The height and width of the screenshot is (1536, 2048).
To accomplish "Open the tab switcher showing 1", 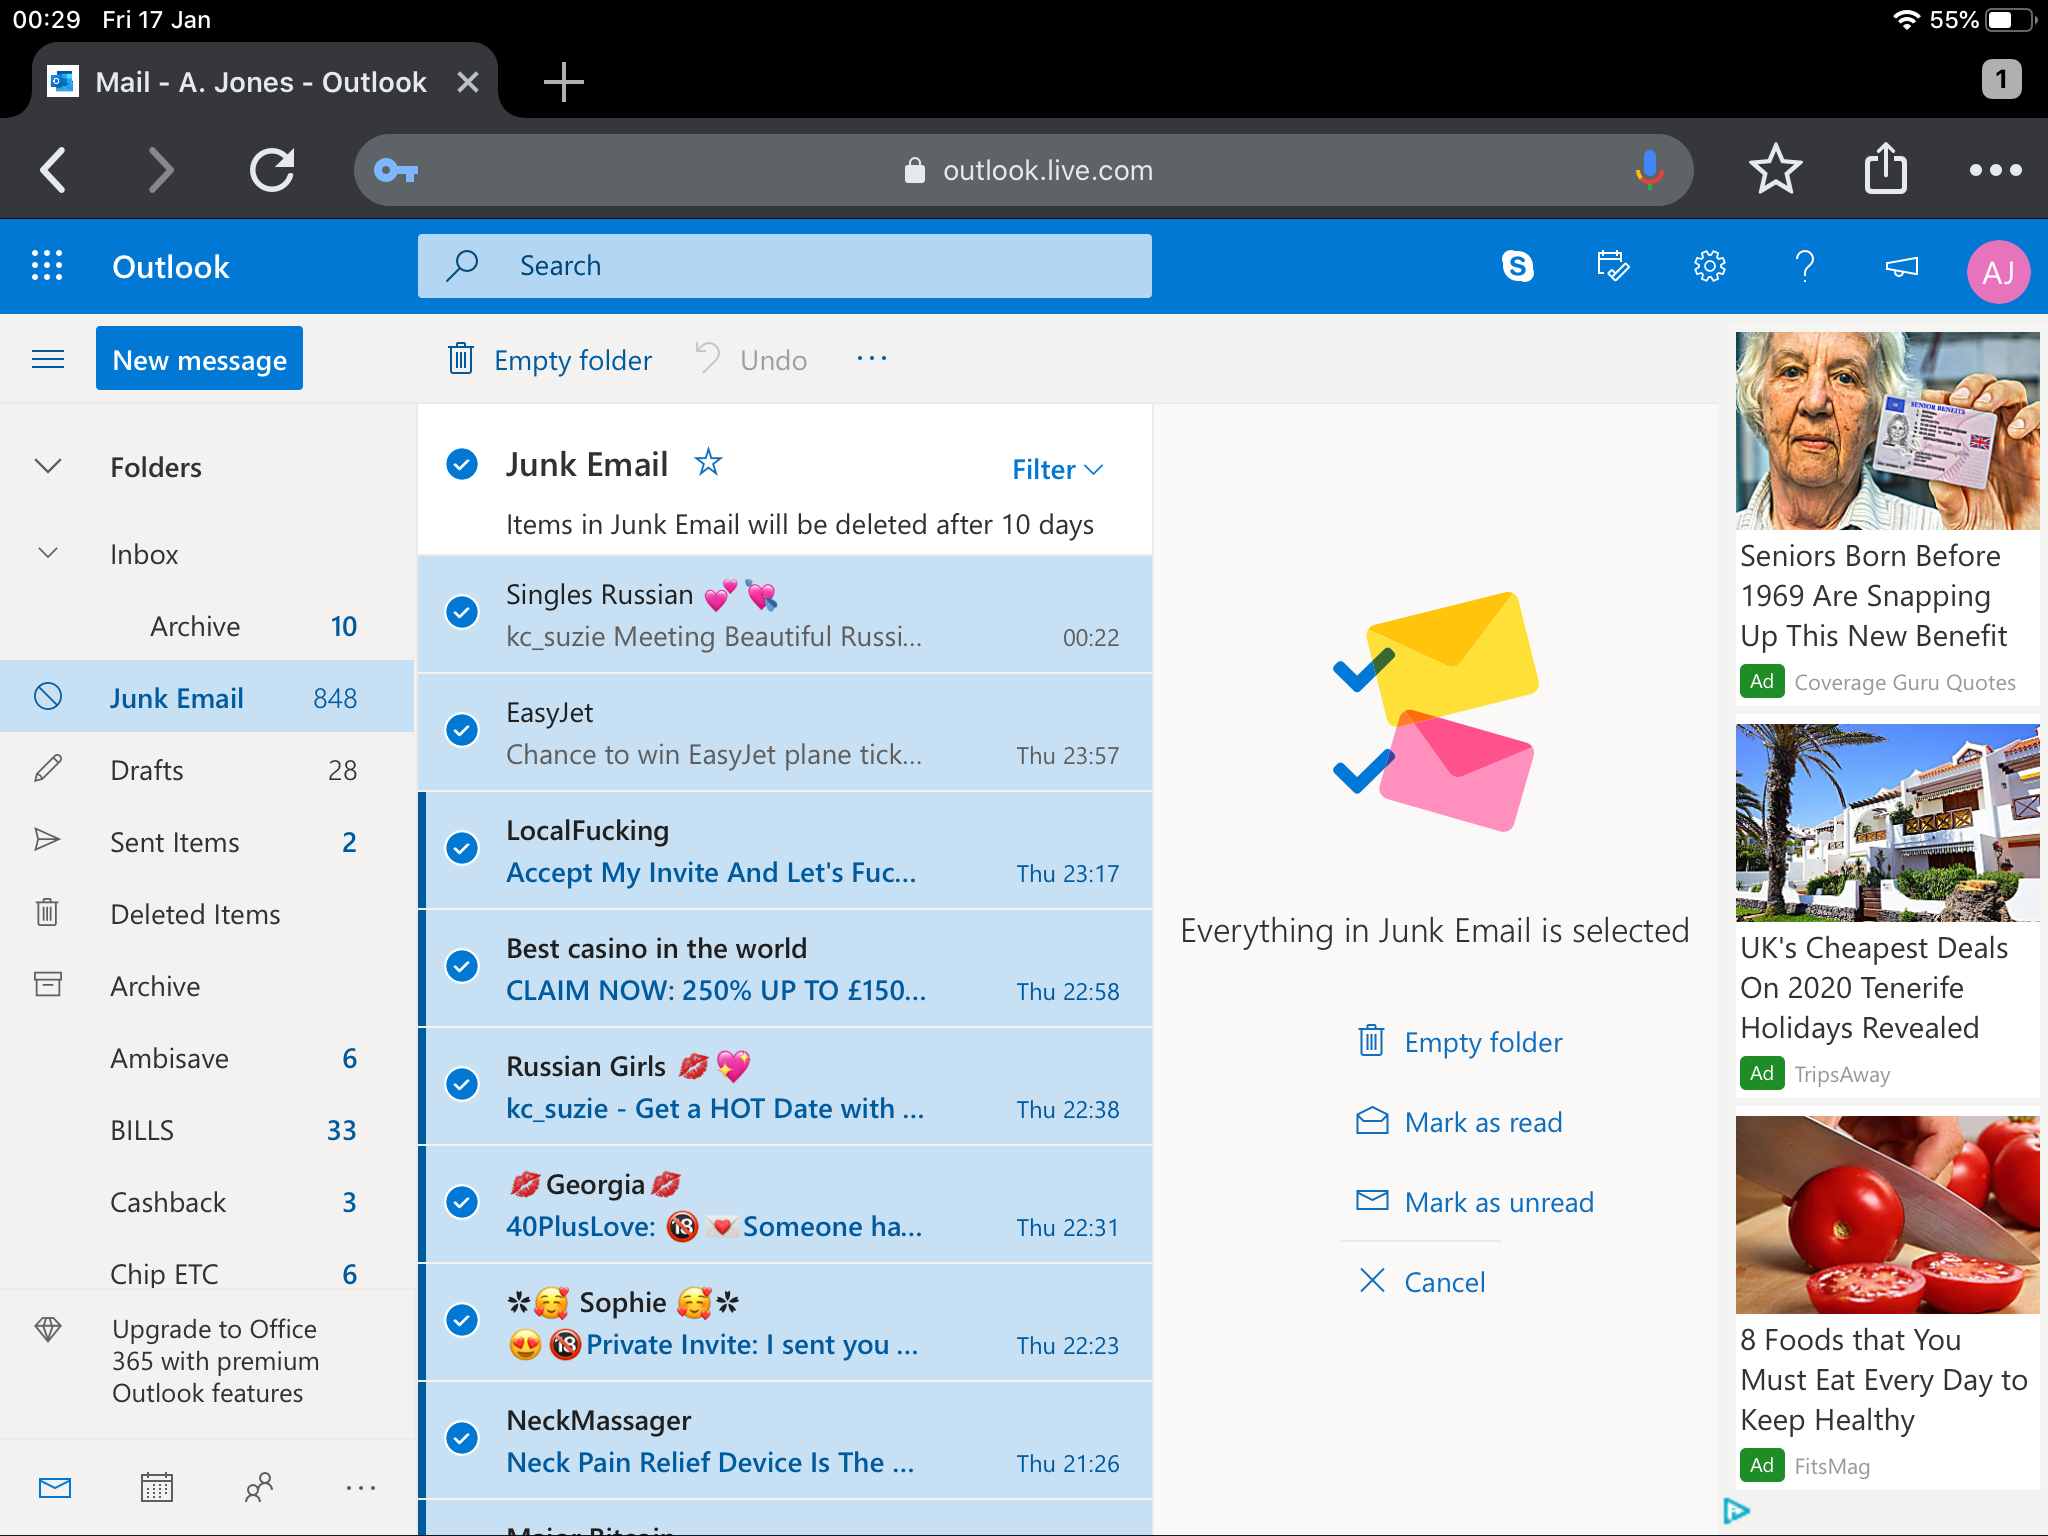I will [x=2000, y=79].
